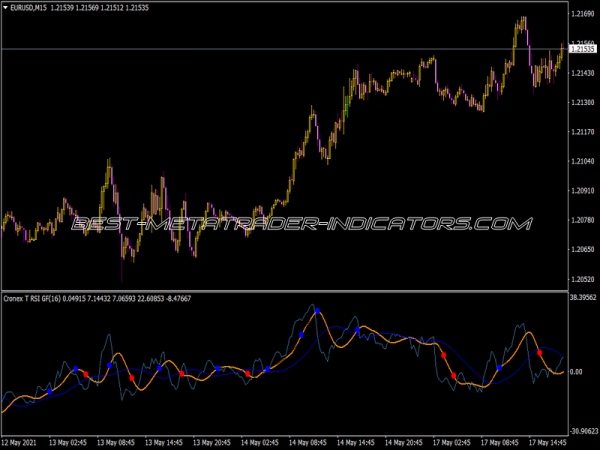The width and height of the screenshot is (600, 450).
Task: Click the 38.39562 indicator scale value
Action: tap(582, 298)
